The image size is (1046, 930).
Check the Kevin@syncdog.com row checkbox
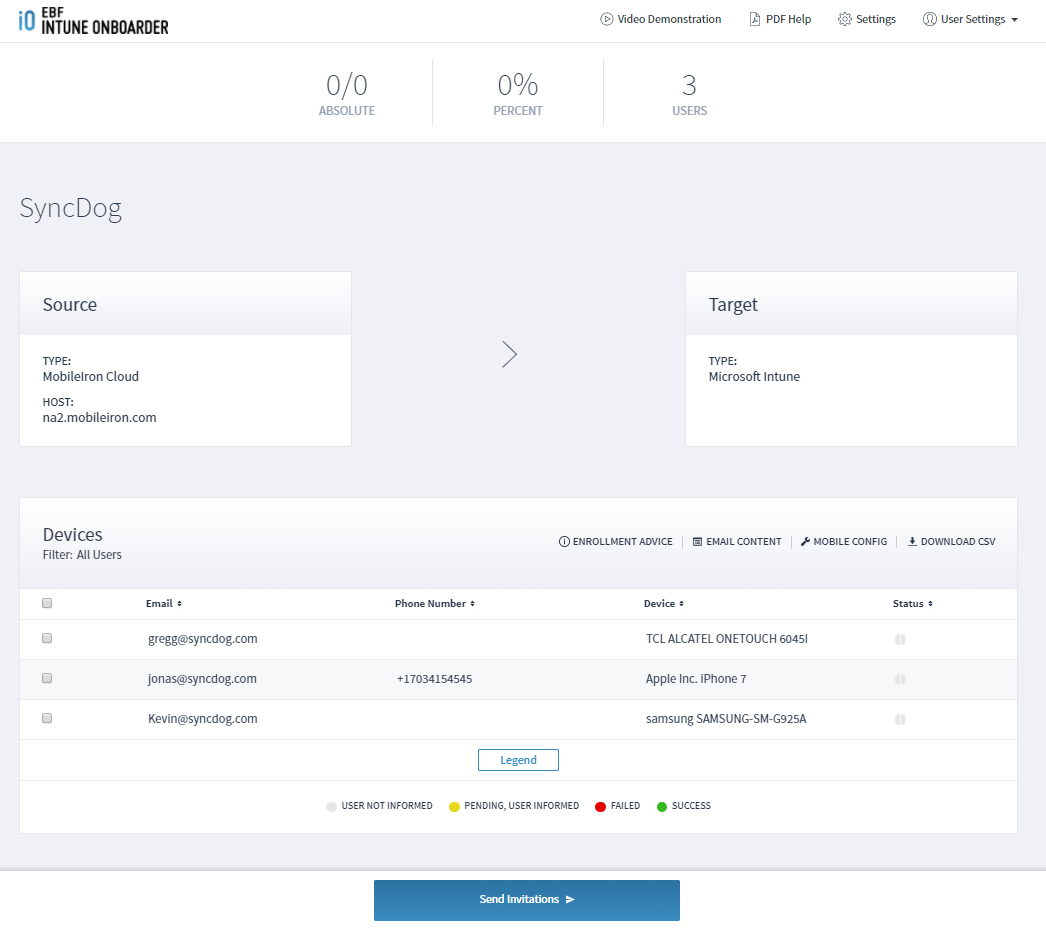47,718
